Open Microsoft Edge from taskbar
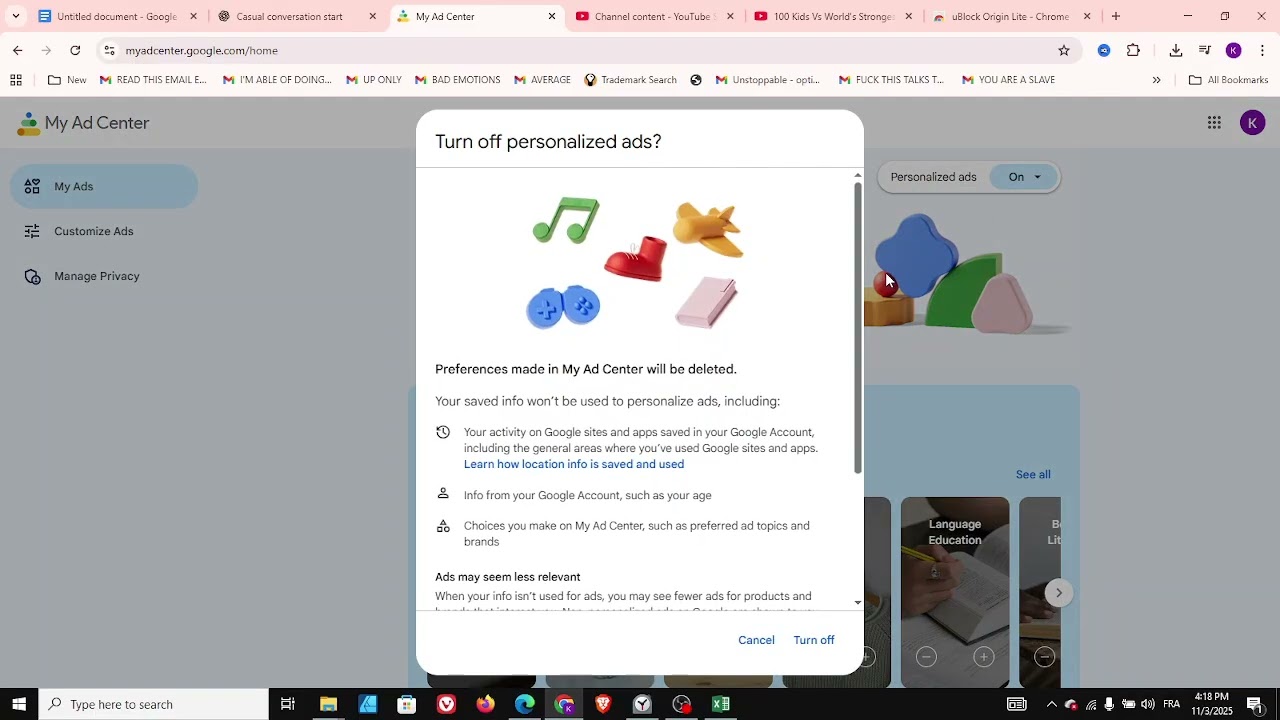The image size is (1280, 720). (x=525, y=704)
